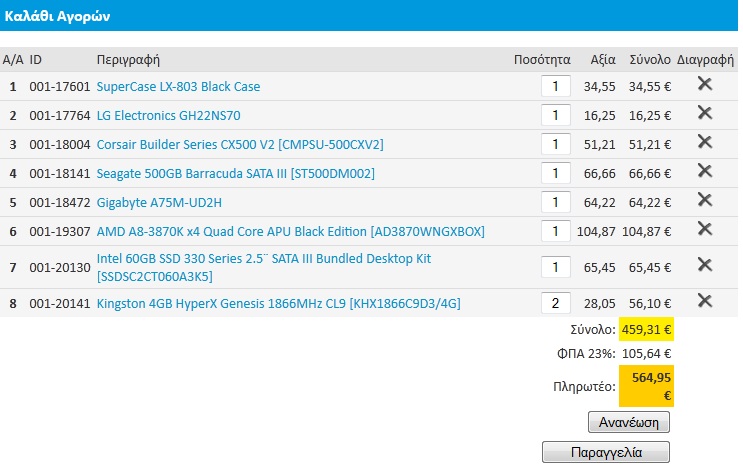View the Gigabyte A75M-UD2H product
Screen dimensions: 743x475
[159, 203]
